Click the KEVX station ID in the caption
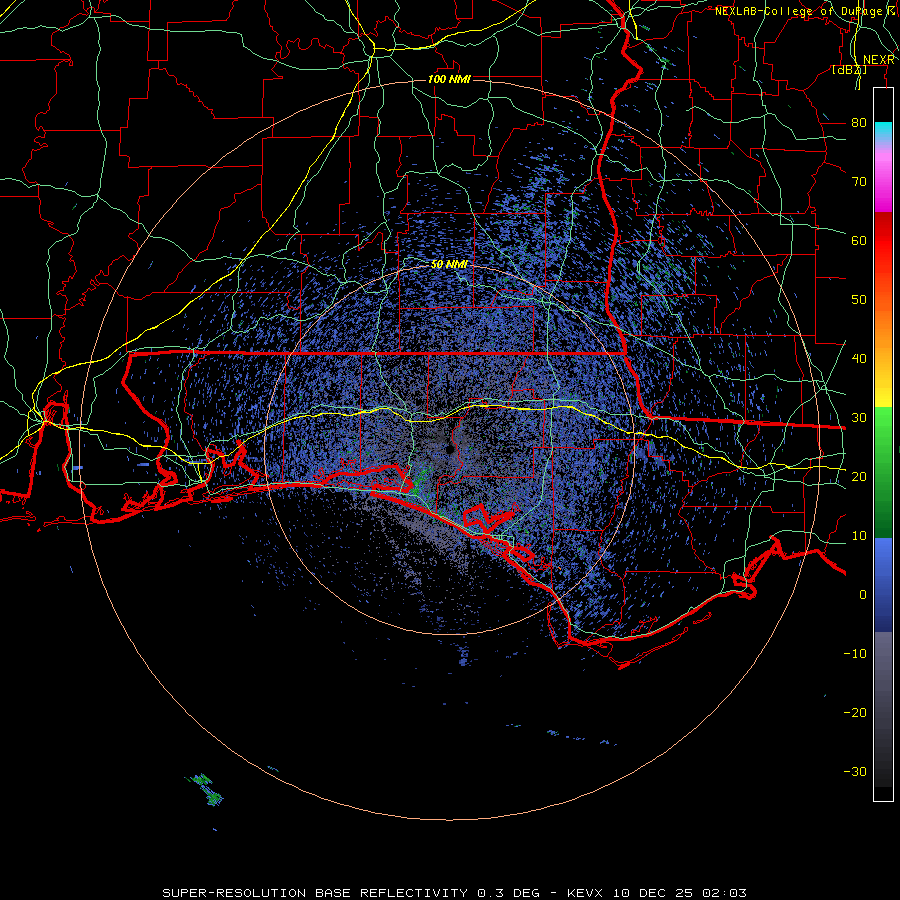900x900 pixels. [585, 893]
